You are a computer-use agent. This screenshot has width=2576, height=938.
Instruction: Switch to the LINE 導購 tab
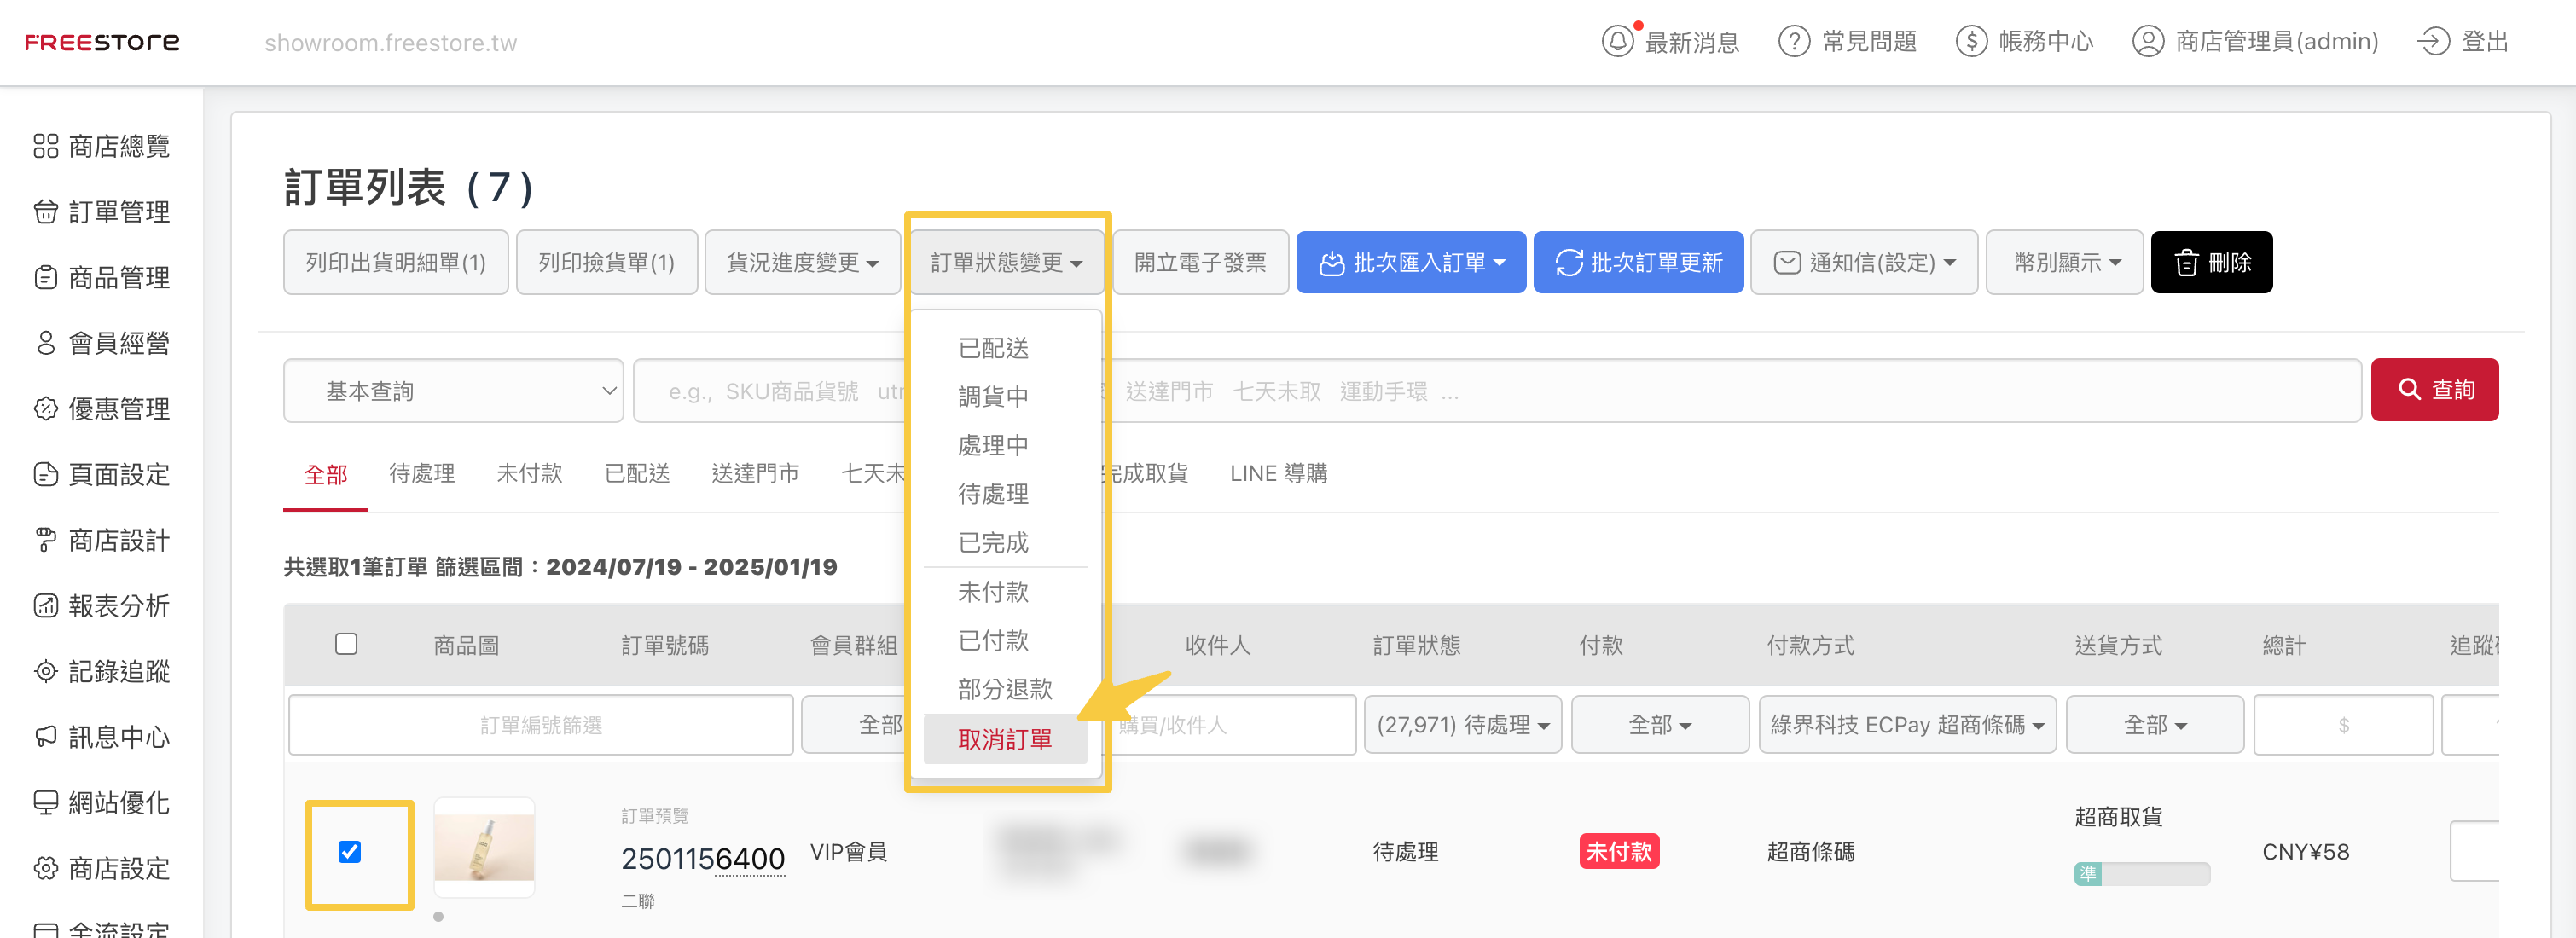pyautogui.click(x=1279, y=474)
